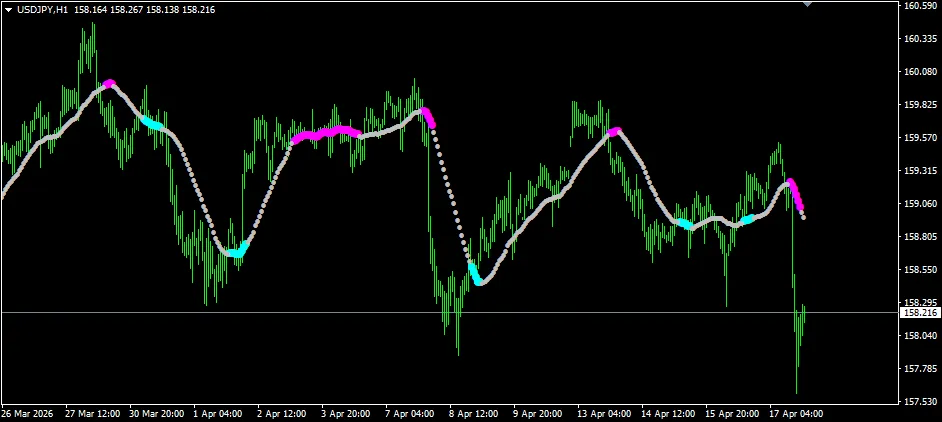
Task: Click the 2 Apr 12:00 time label
Action: (282, 414)
